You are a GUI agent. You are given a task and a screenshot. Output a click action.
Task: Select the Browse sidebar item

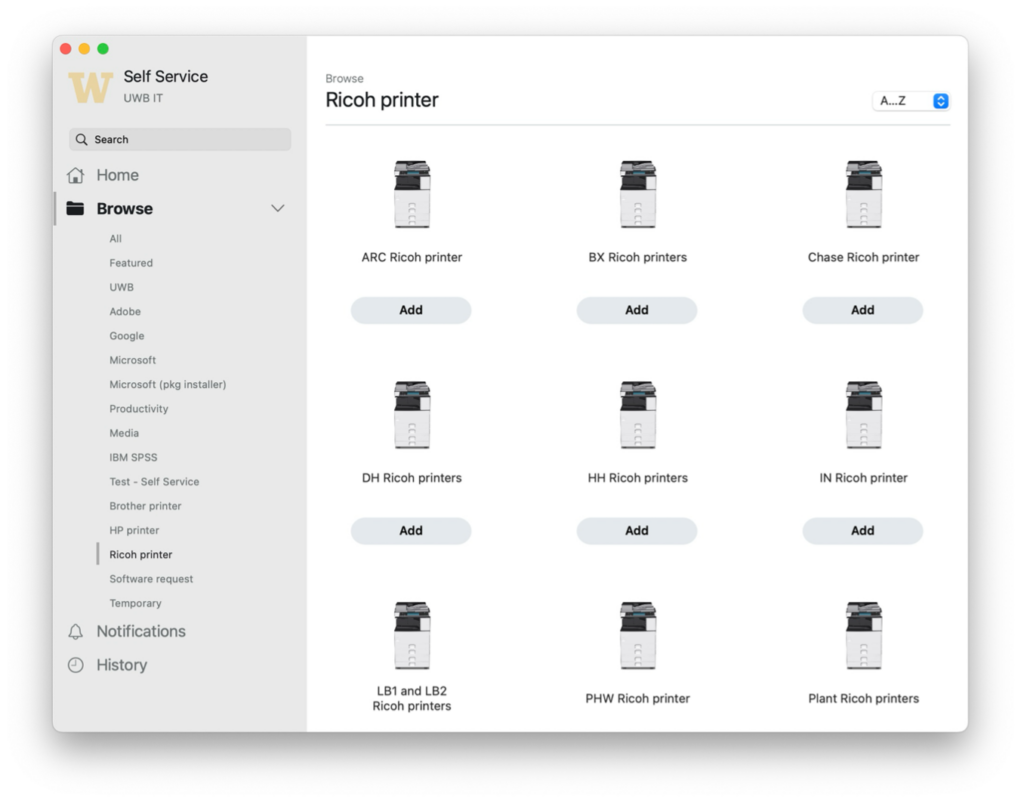pos(125,208)
